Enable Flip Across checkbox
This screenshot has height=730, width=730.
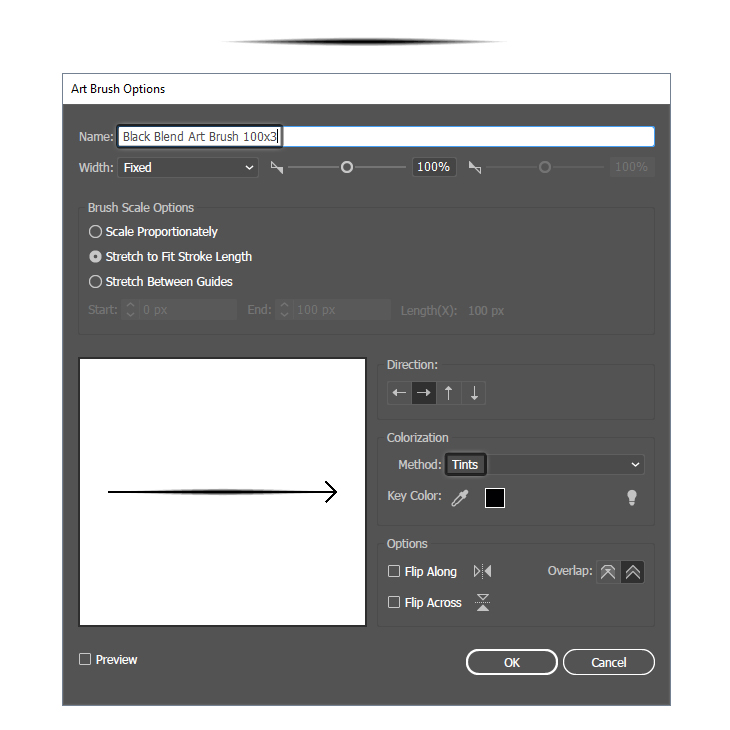394,602
